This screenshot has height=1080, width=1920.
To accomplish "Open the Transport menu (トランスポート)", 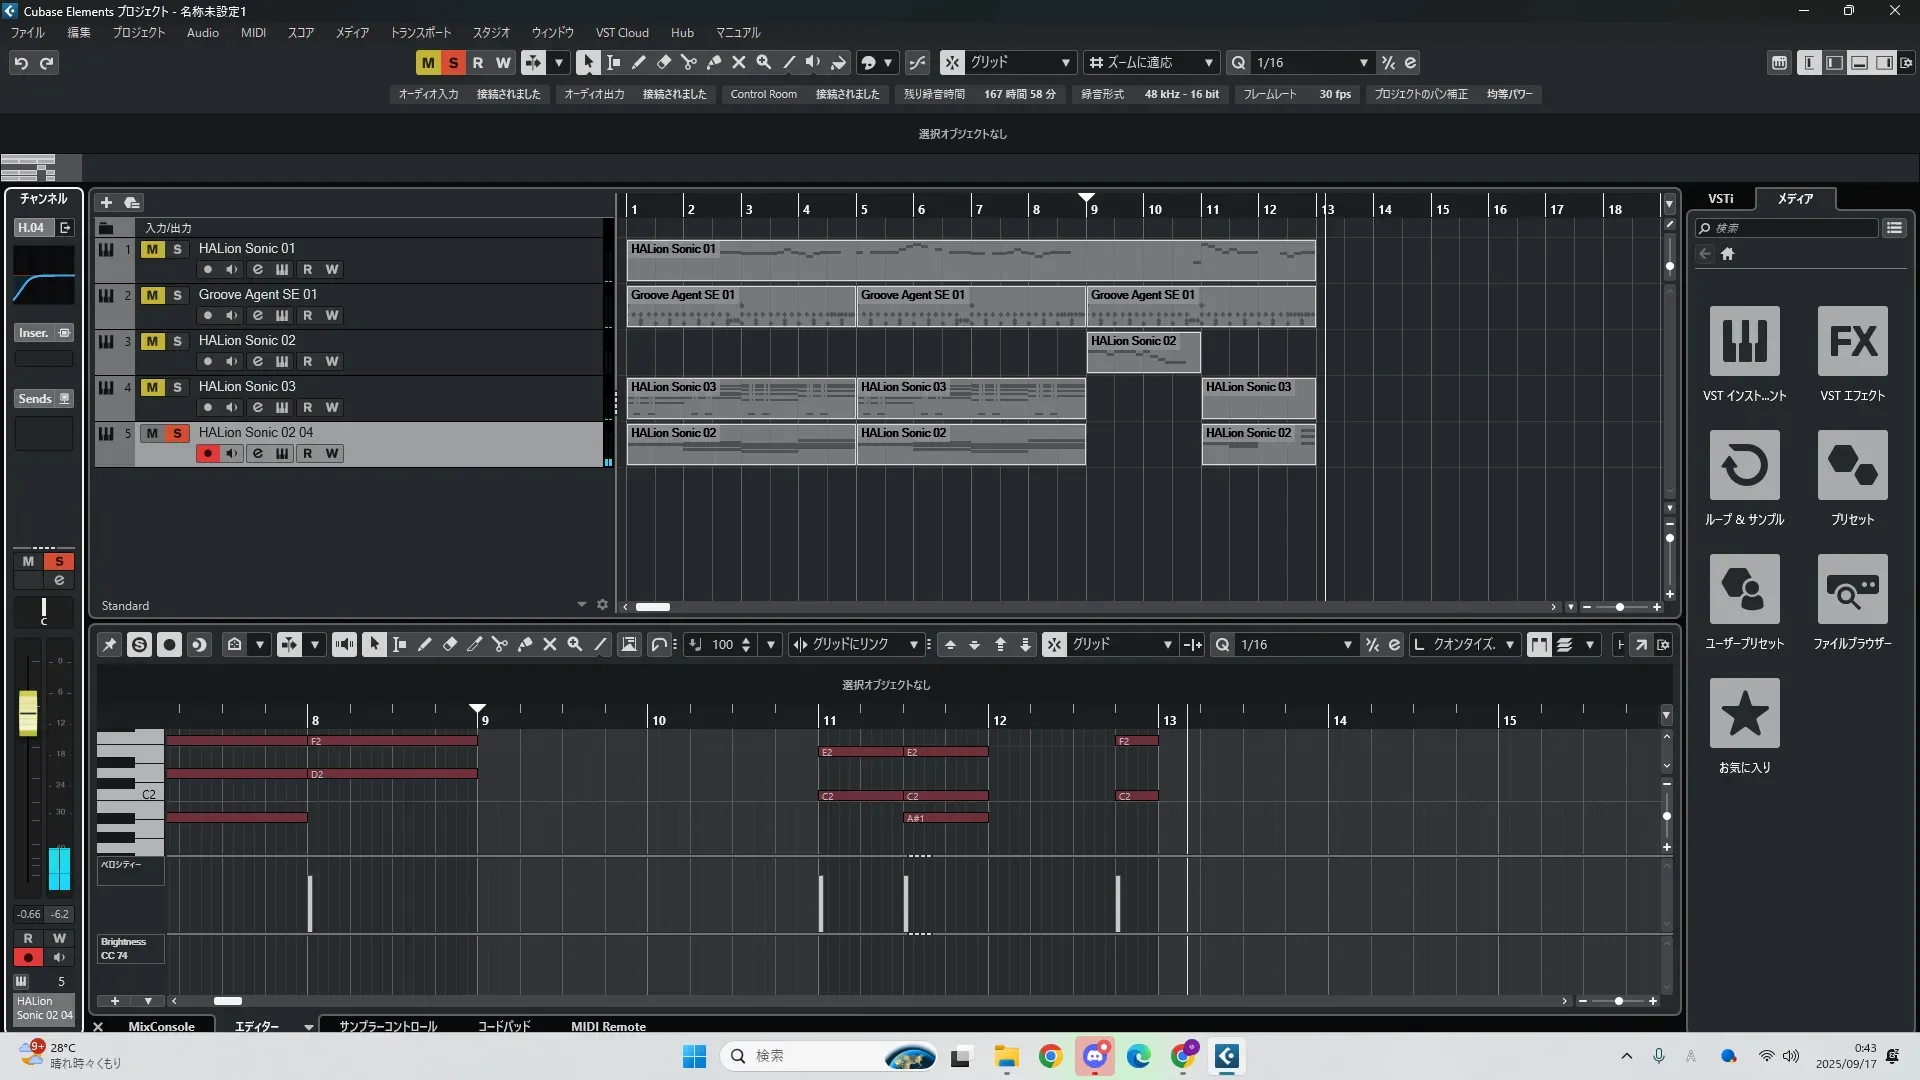I will coord(420,32).
